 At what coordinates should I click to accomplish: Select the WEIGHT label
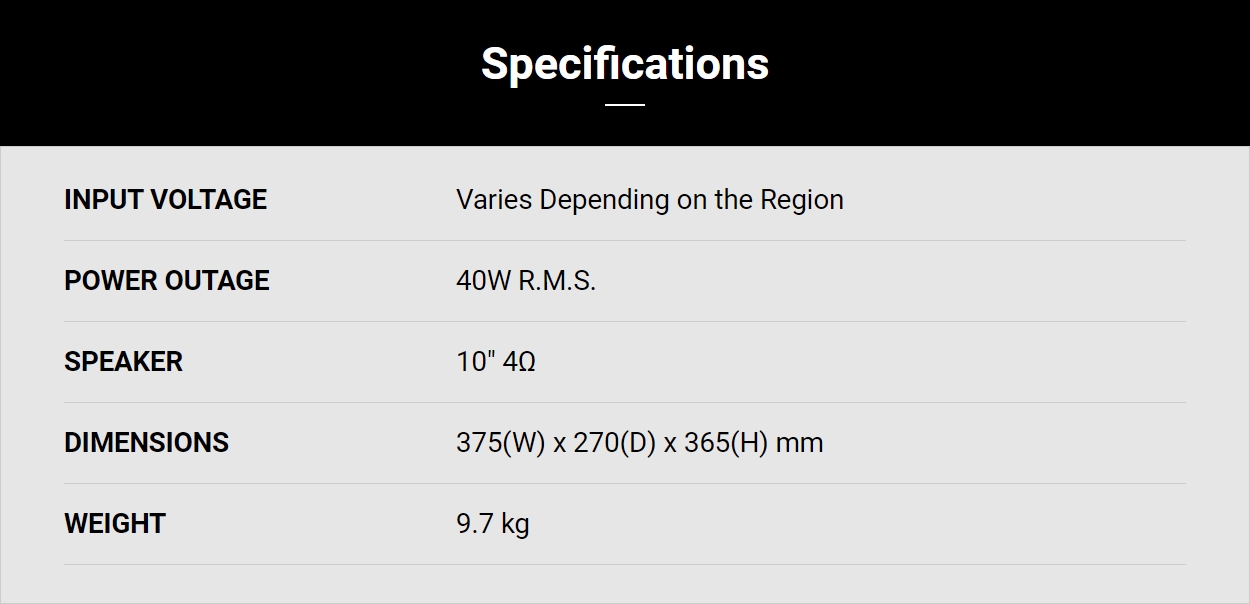point(114,523)
